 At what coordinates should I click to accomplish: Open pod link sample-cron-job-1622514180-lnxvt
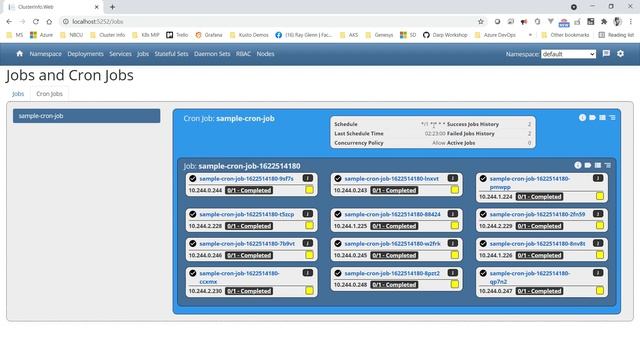391,179
